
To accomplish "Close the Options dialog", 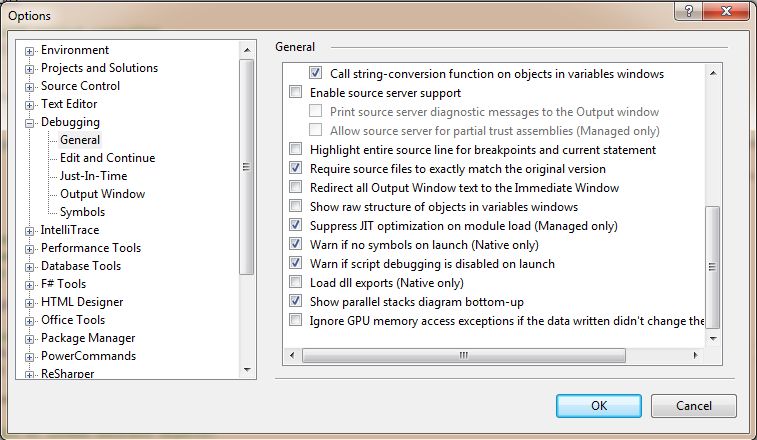I will click(x=726, y=11).
